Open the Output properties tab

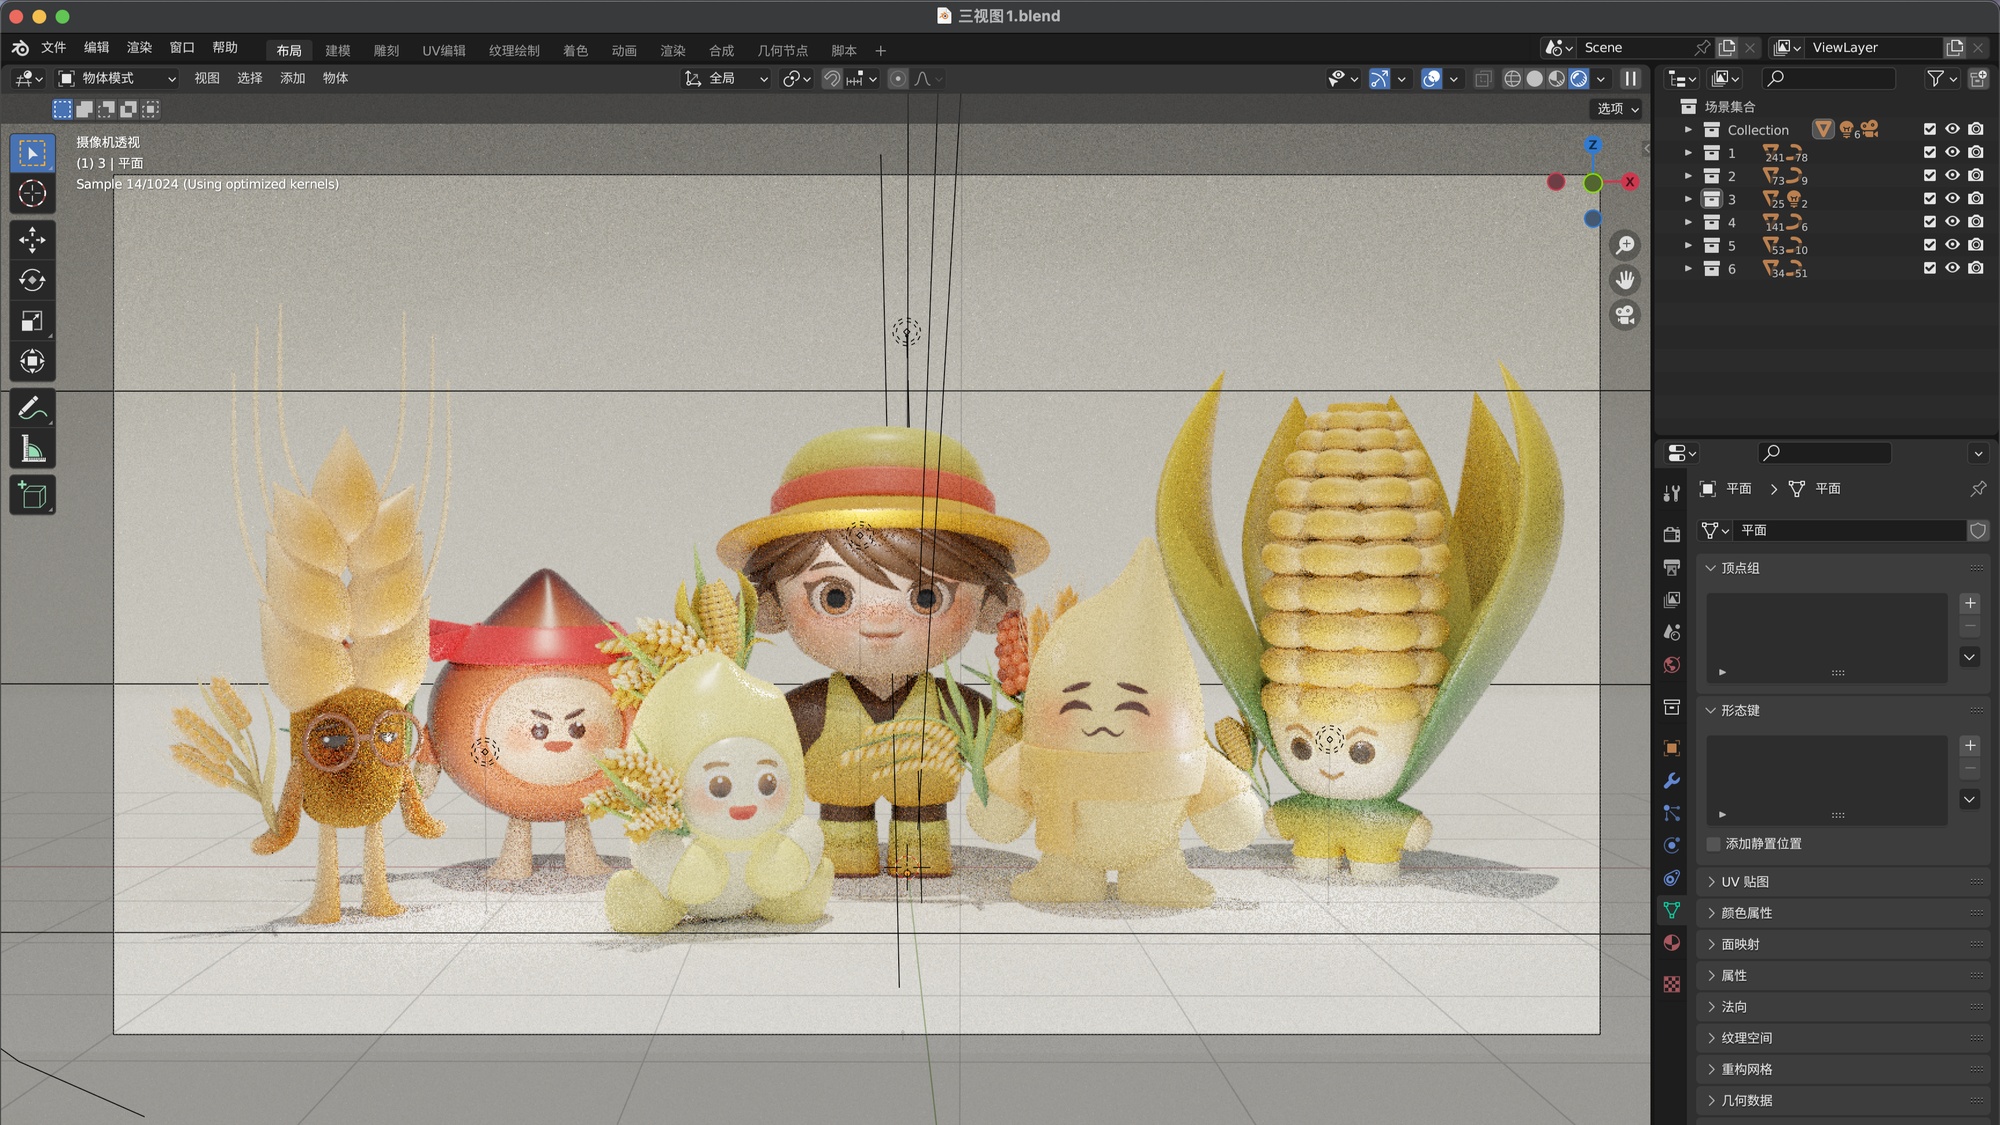point(1671,567)
